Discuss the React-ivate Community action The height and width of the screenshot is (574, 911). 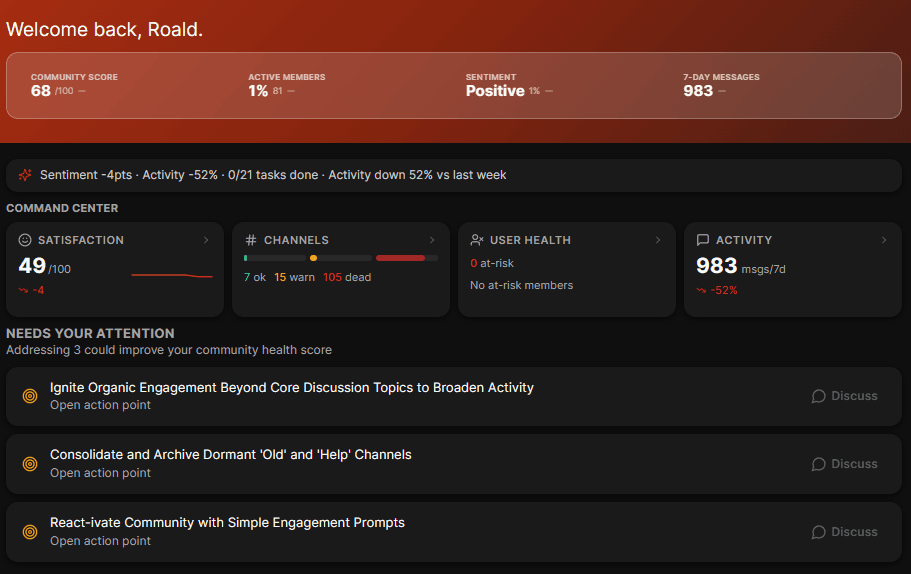coord(844,532)
